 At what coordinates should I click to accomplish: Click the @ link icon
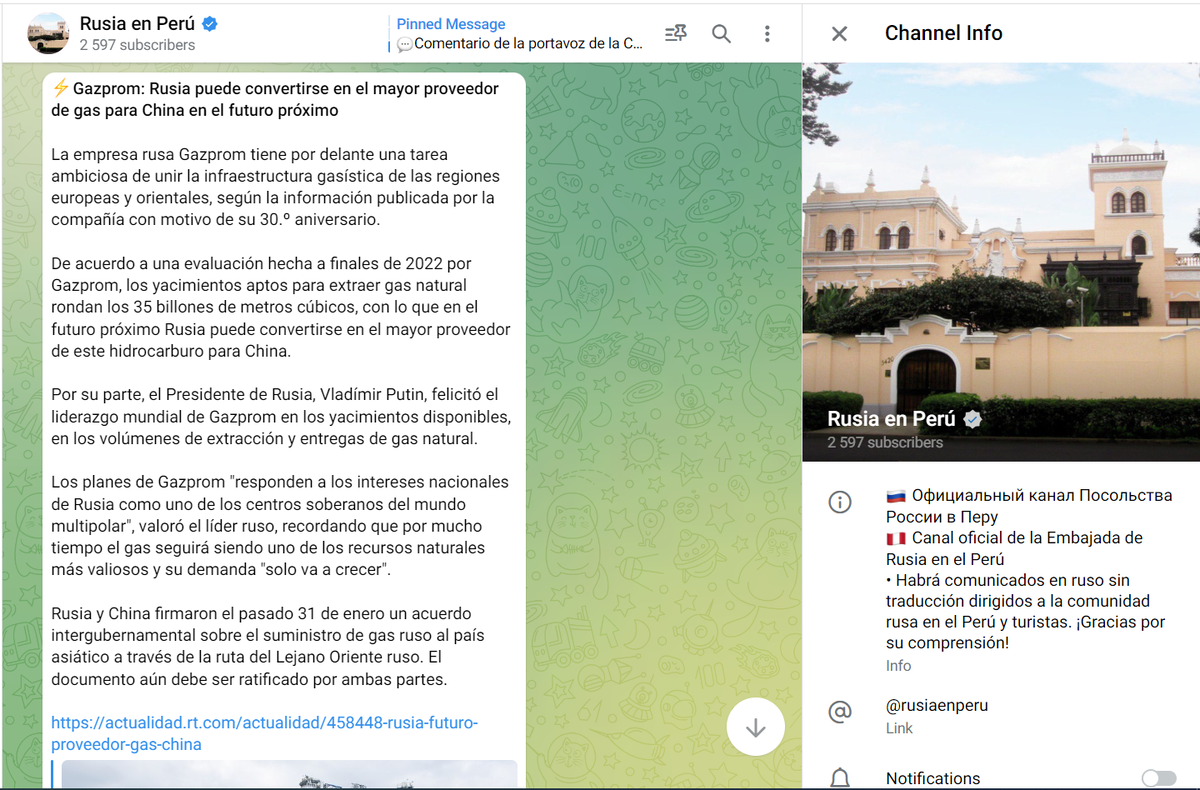[840, 712]
